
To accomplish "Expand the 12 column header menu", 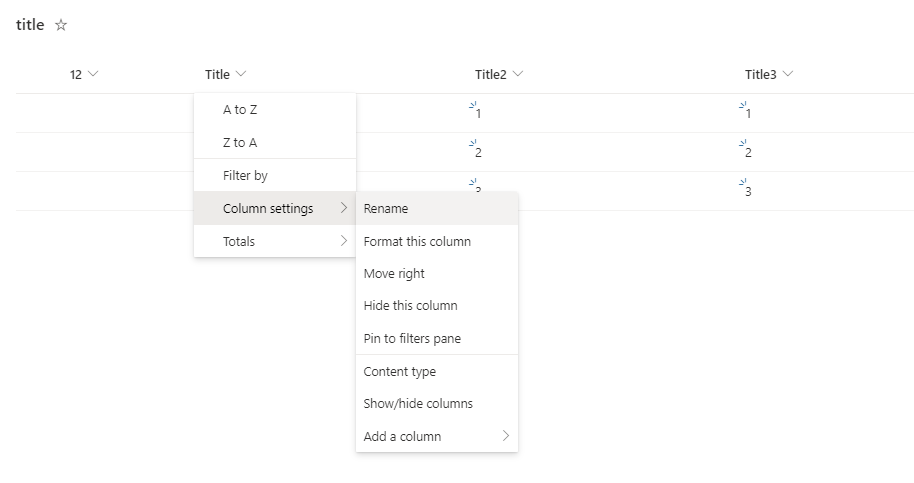I will 85,75.
